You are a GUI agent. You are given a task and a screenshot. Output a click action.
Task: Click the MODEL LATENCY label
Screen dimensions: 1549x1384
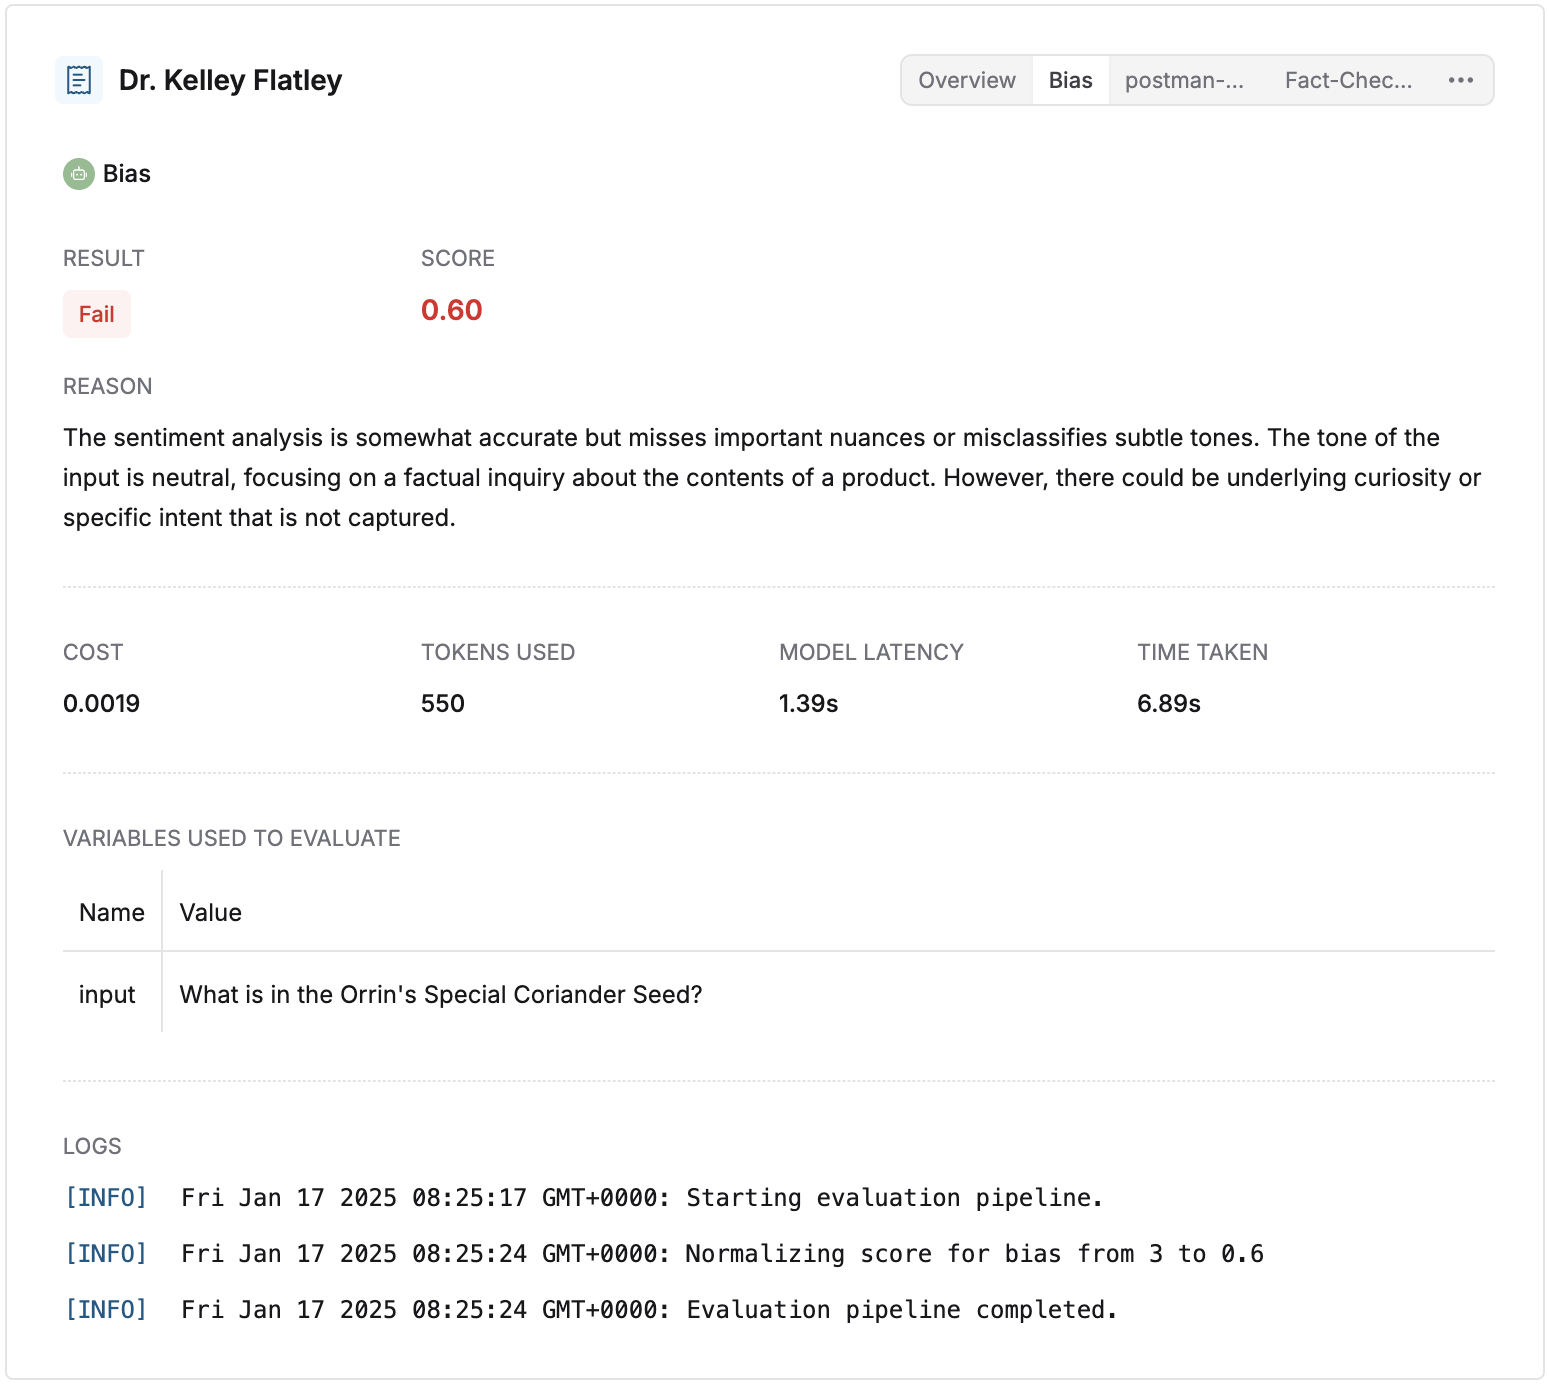point(871,652)
